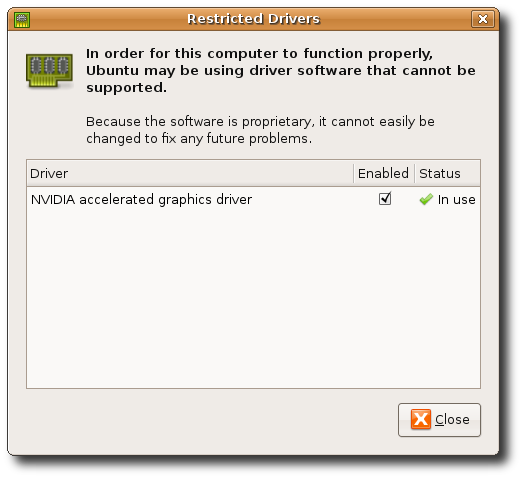Image resolution: width=523 pixels, height=479 pixels.
Task: Click divider between Driver and Enabled headers
Action: (x=354, y=173)
